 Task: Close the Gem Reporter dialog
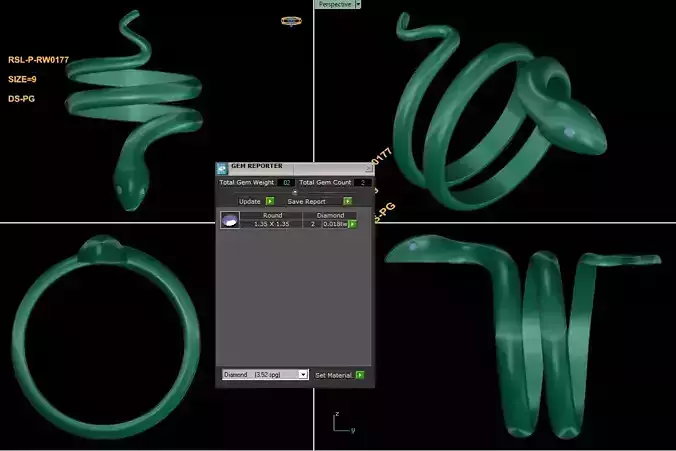pos(368,169)
